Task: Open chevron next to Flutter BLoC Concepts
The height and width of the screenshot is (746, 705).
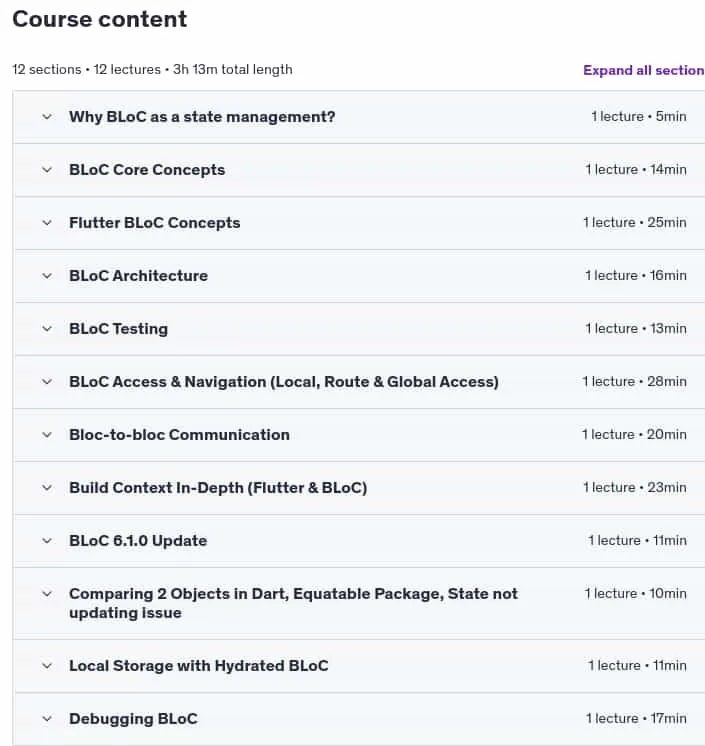Action: [x=47, y=223]
